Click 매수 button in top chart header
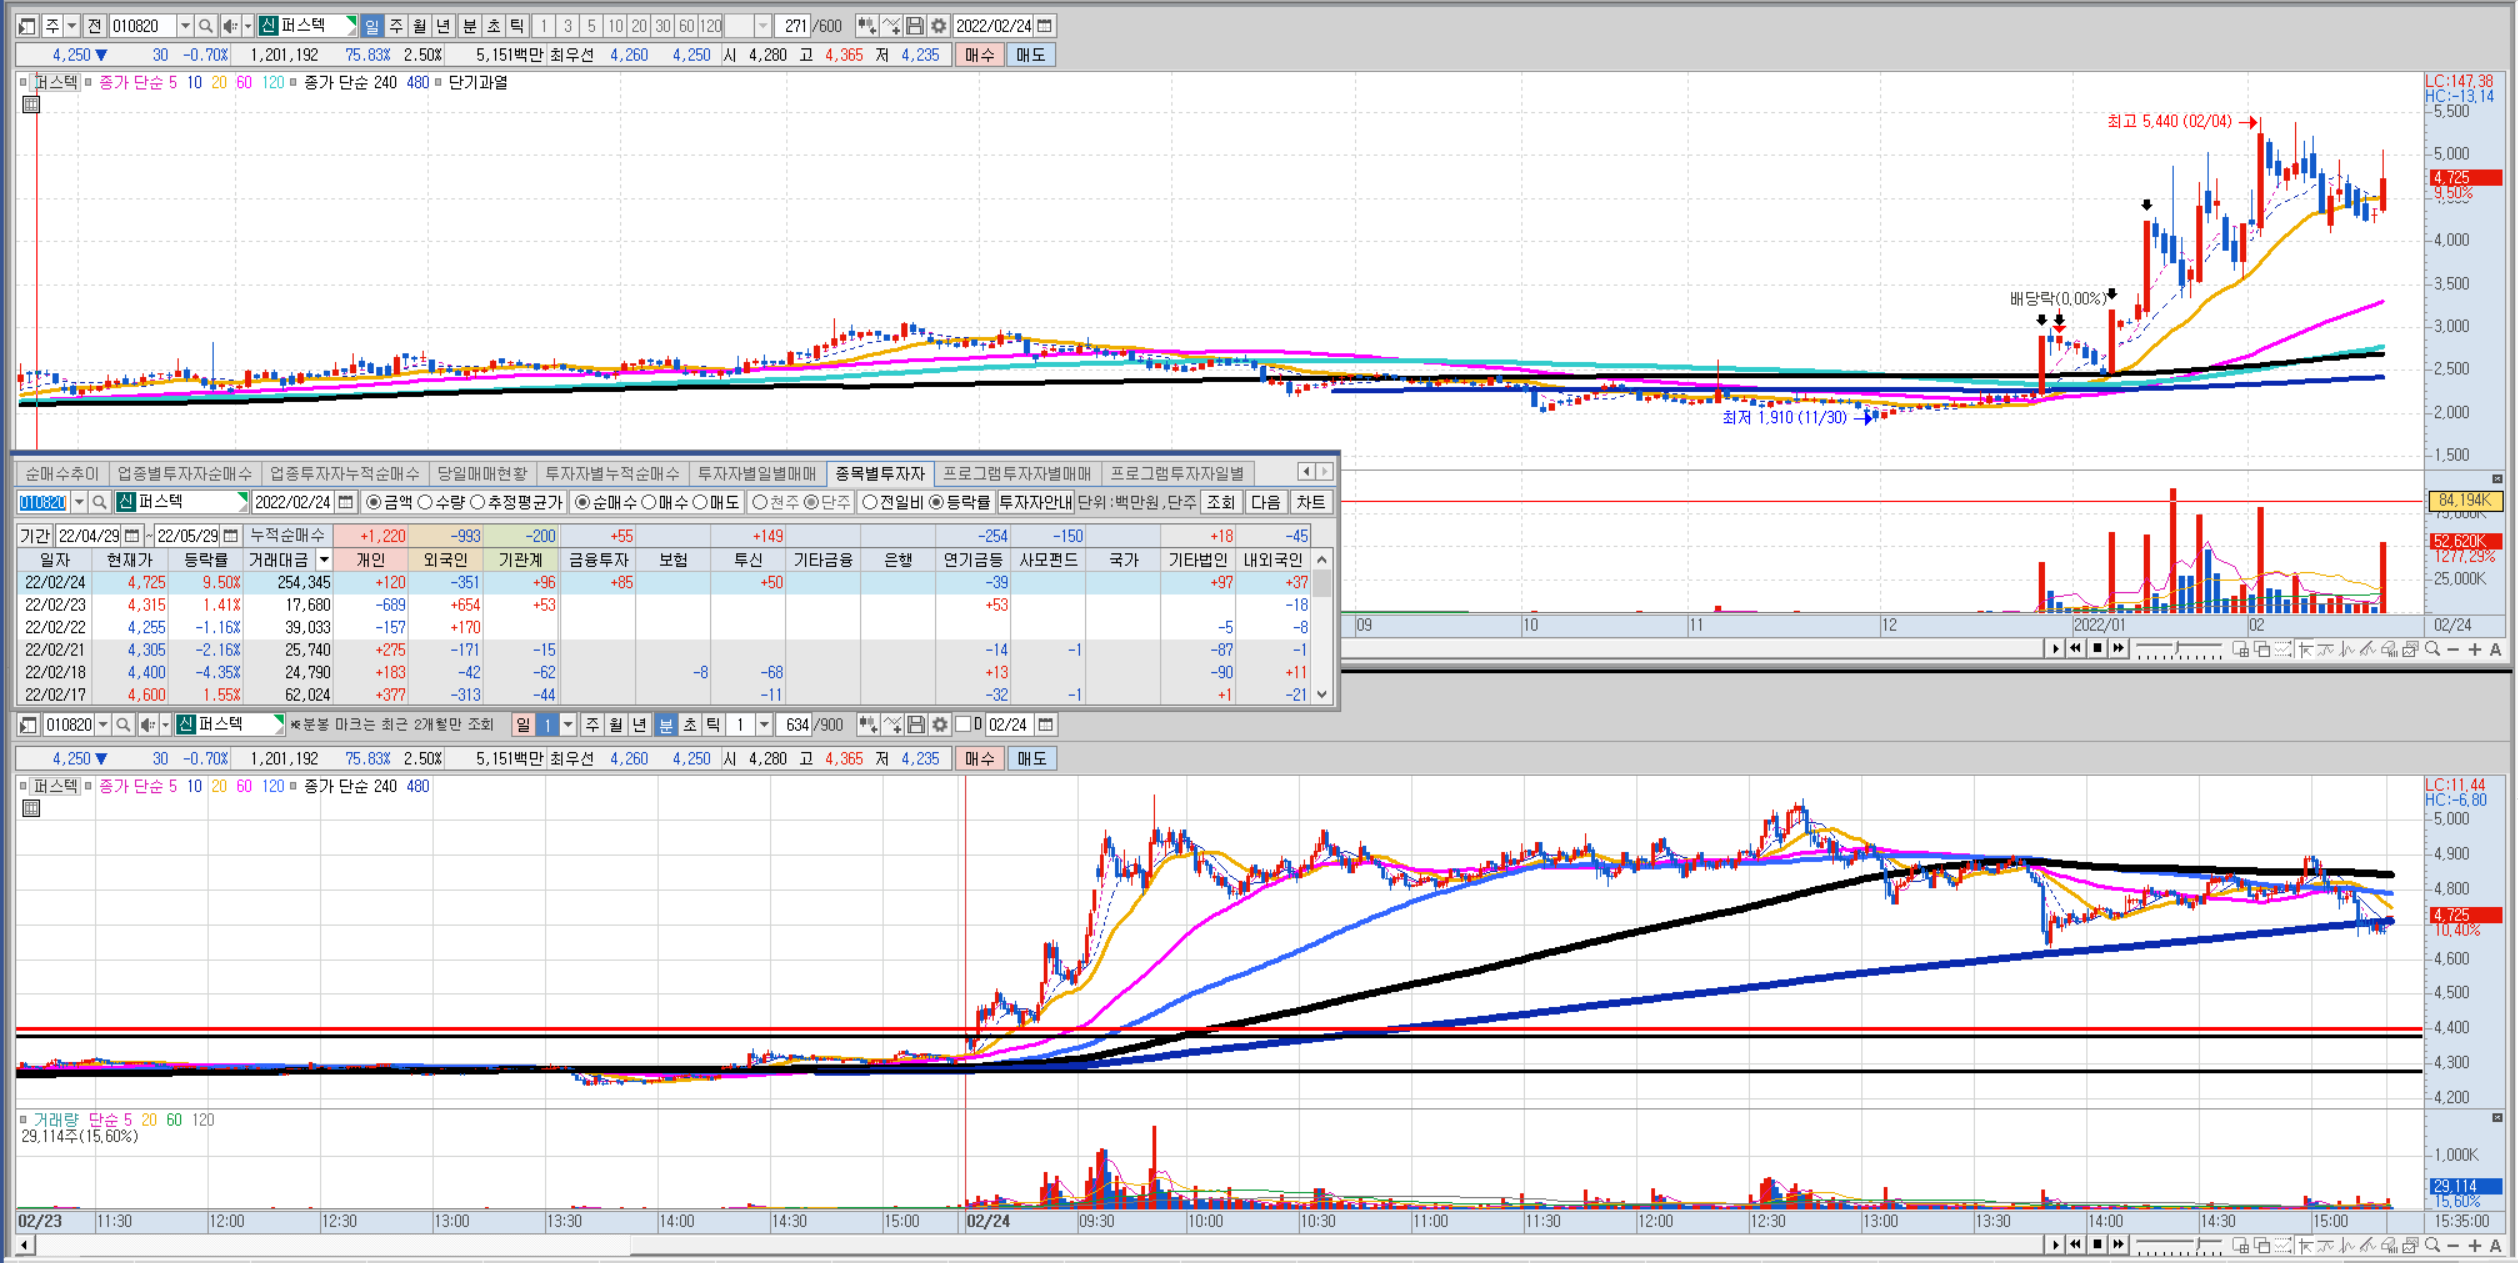Image resolution: width=2518 pixels, height=1263 pixels. (x=980, y=55)
